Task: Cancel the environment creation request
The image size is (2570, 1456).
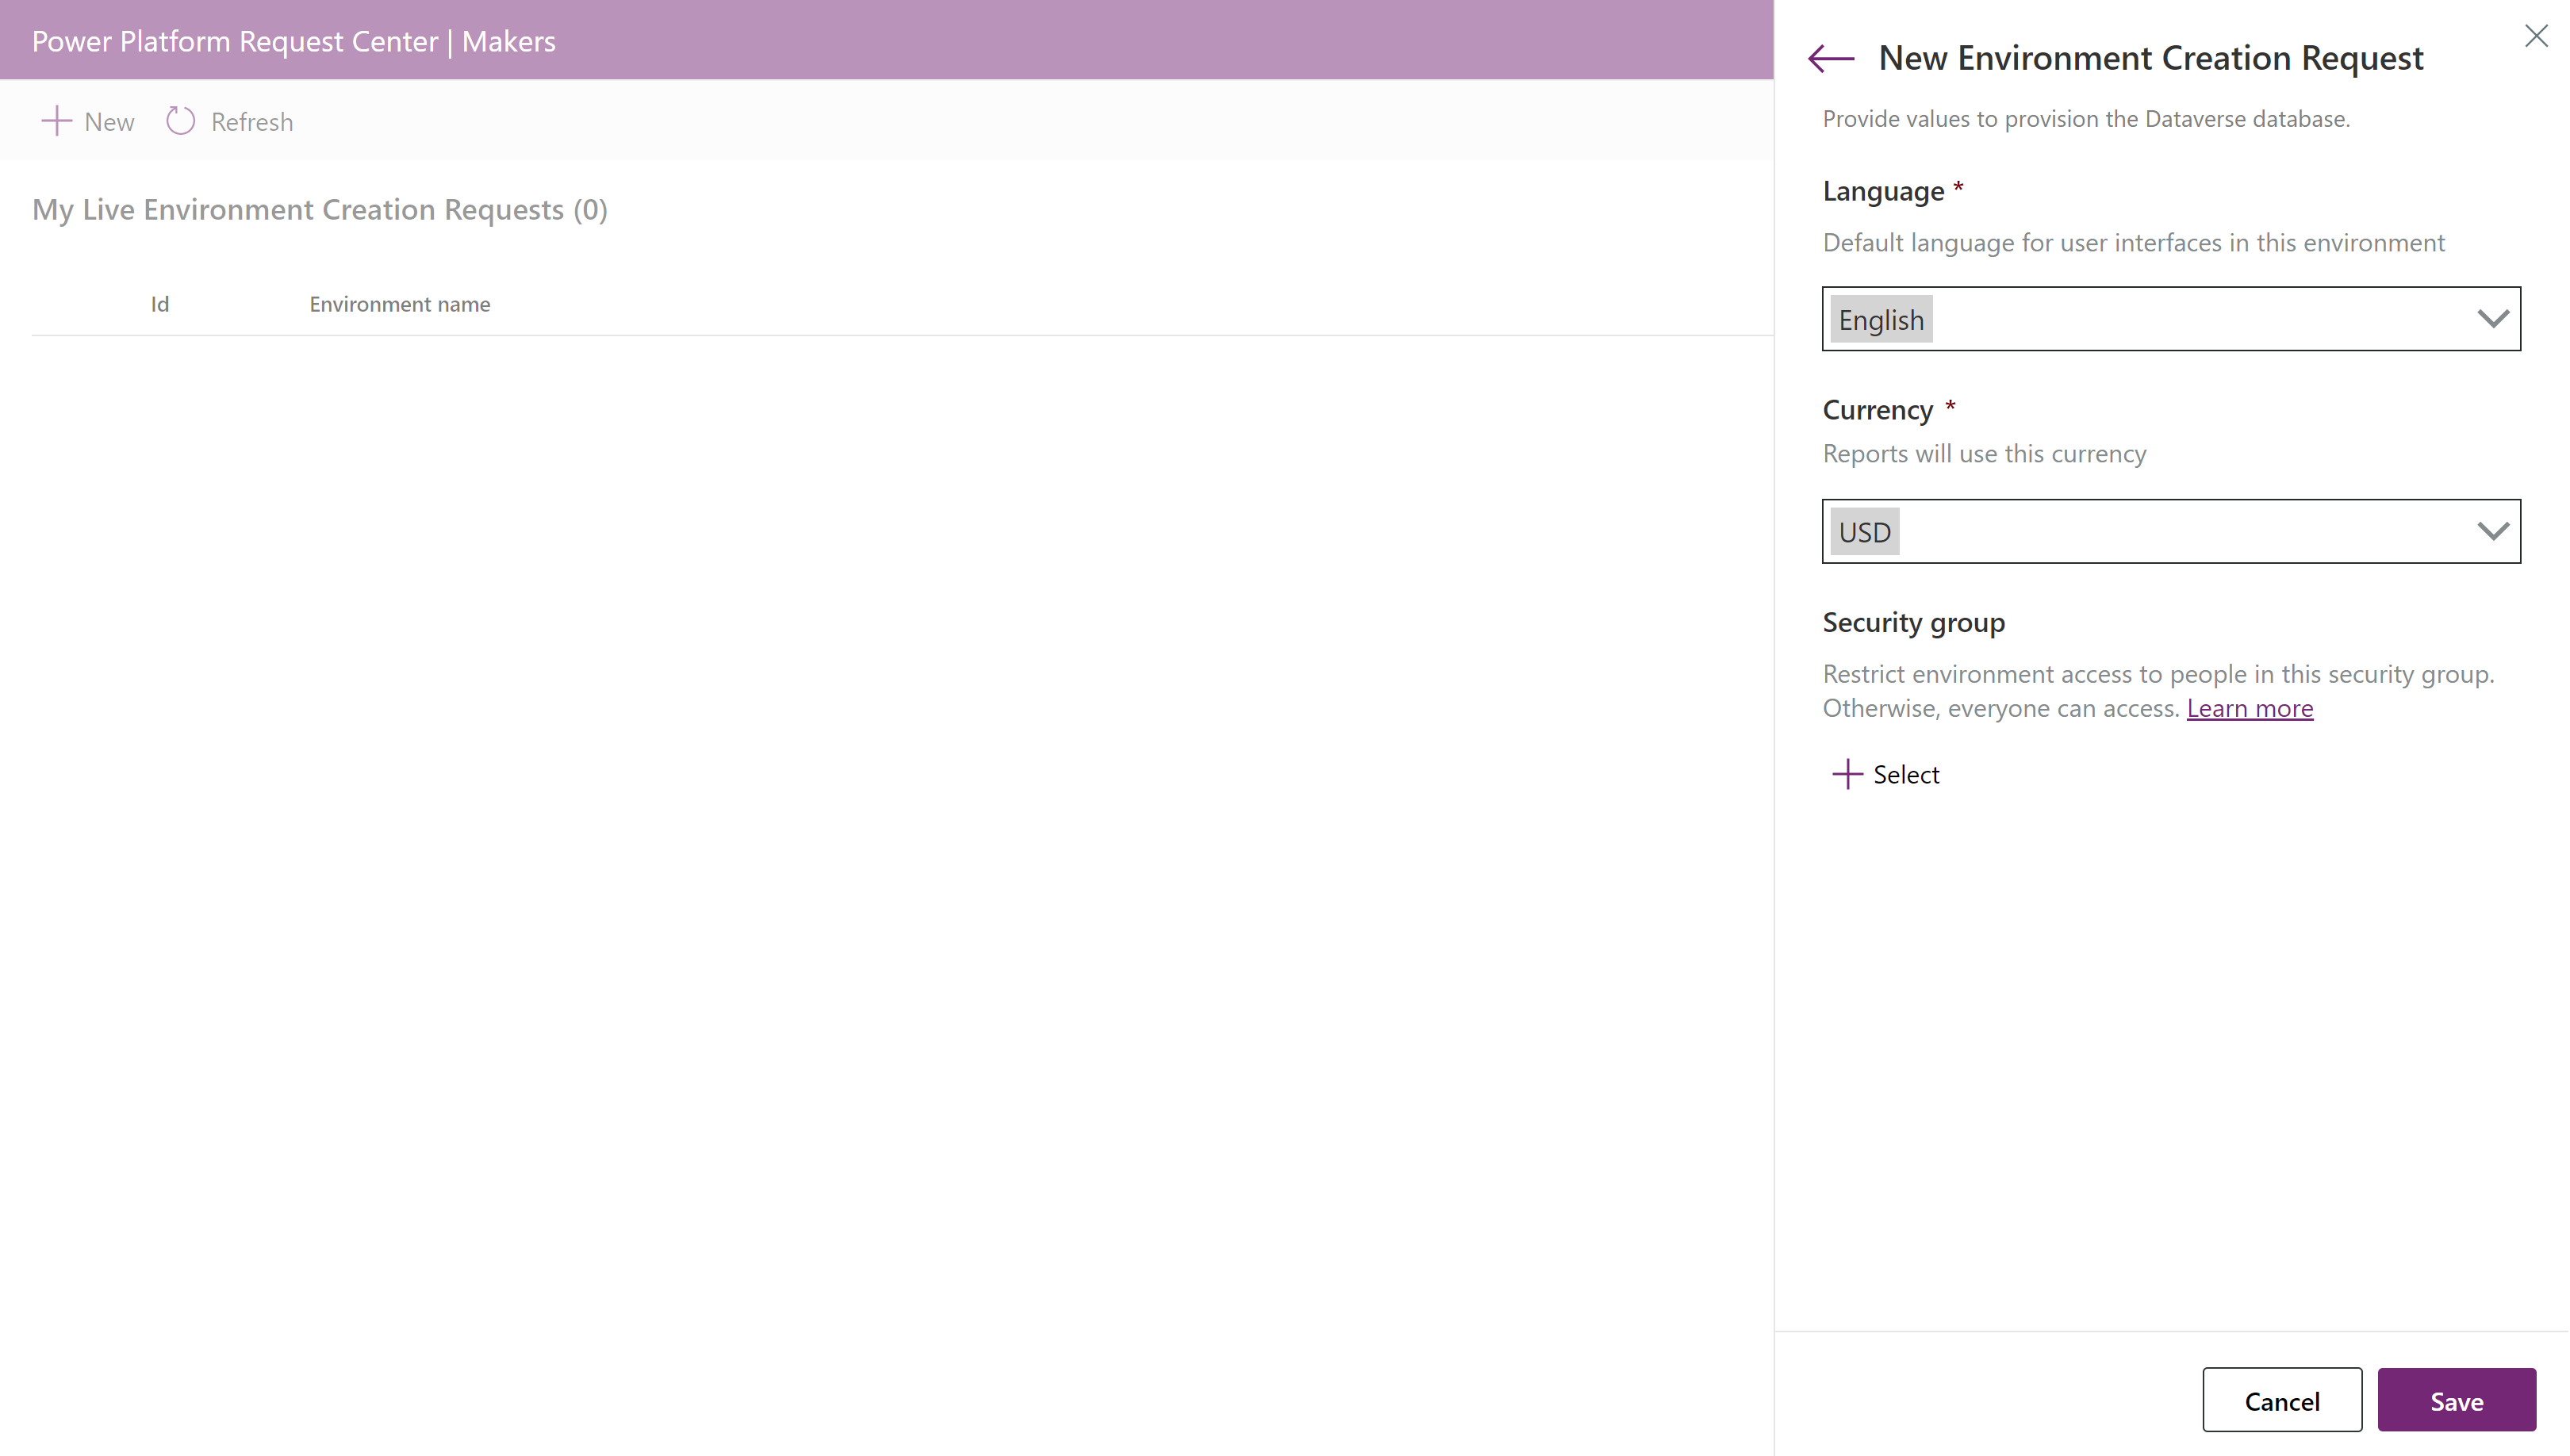Action: tap(2282, 1400)
